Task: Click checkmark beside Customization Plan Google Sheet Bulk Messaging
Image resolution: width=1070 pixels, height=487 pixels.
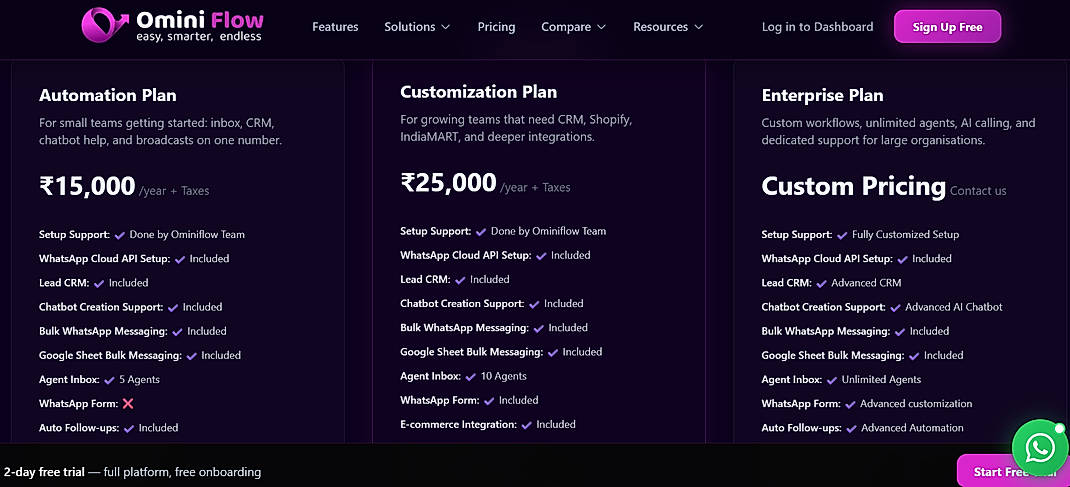Action: pyautogui.click(x=553, y=353)
